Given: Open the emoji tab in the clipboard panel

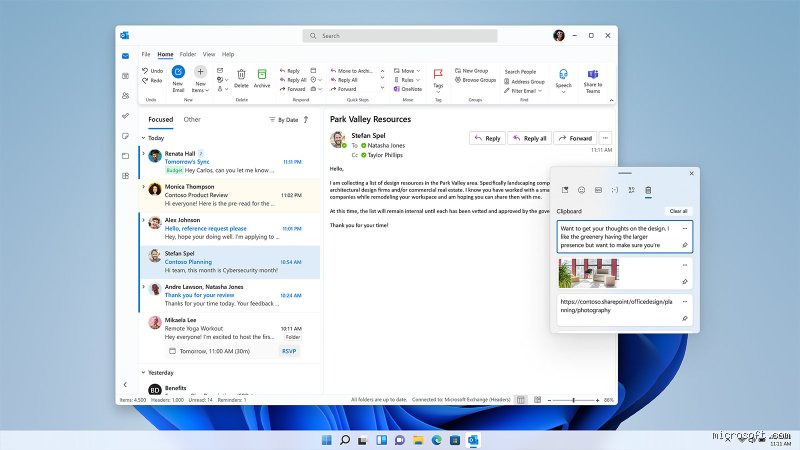Looking at the screenshot, I should 582,190.
